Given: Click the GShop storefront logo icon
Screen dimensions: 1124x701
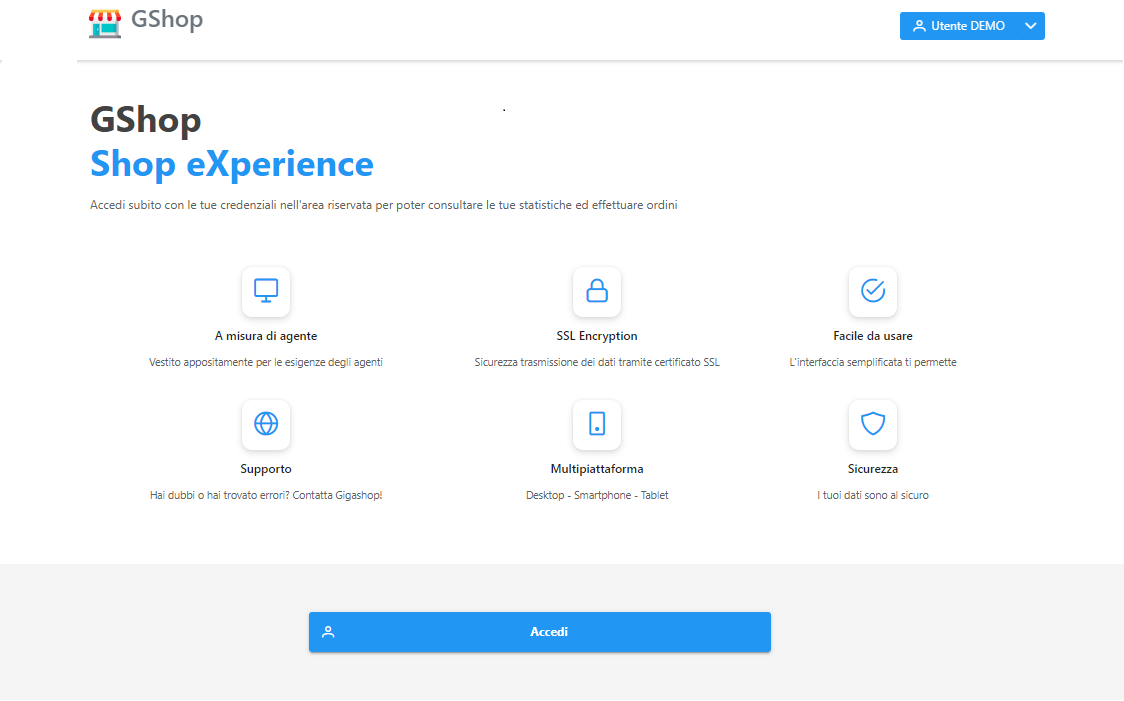Looking at the screenshot, I should pyautogui.click(x=105, y=22).
